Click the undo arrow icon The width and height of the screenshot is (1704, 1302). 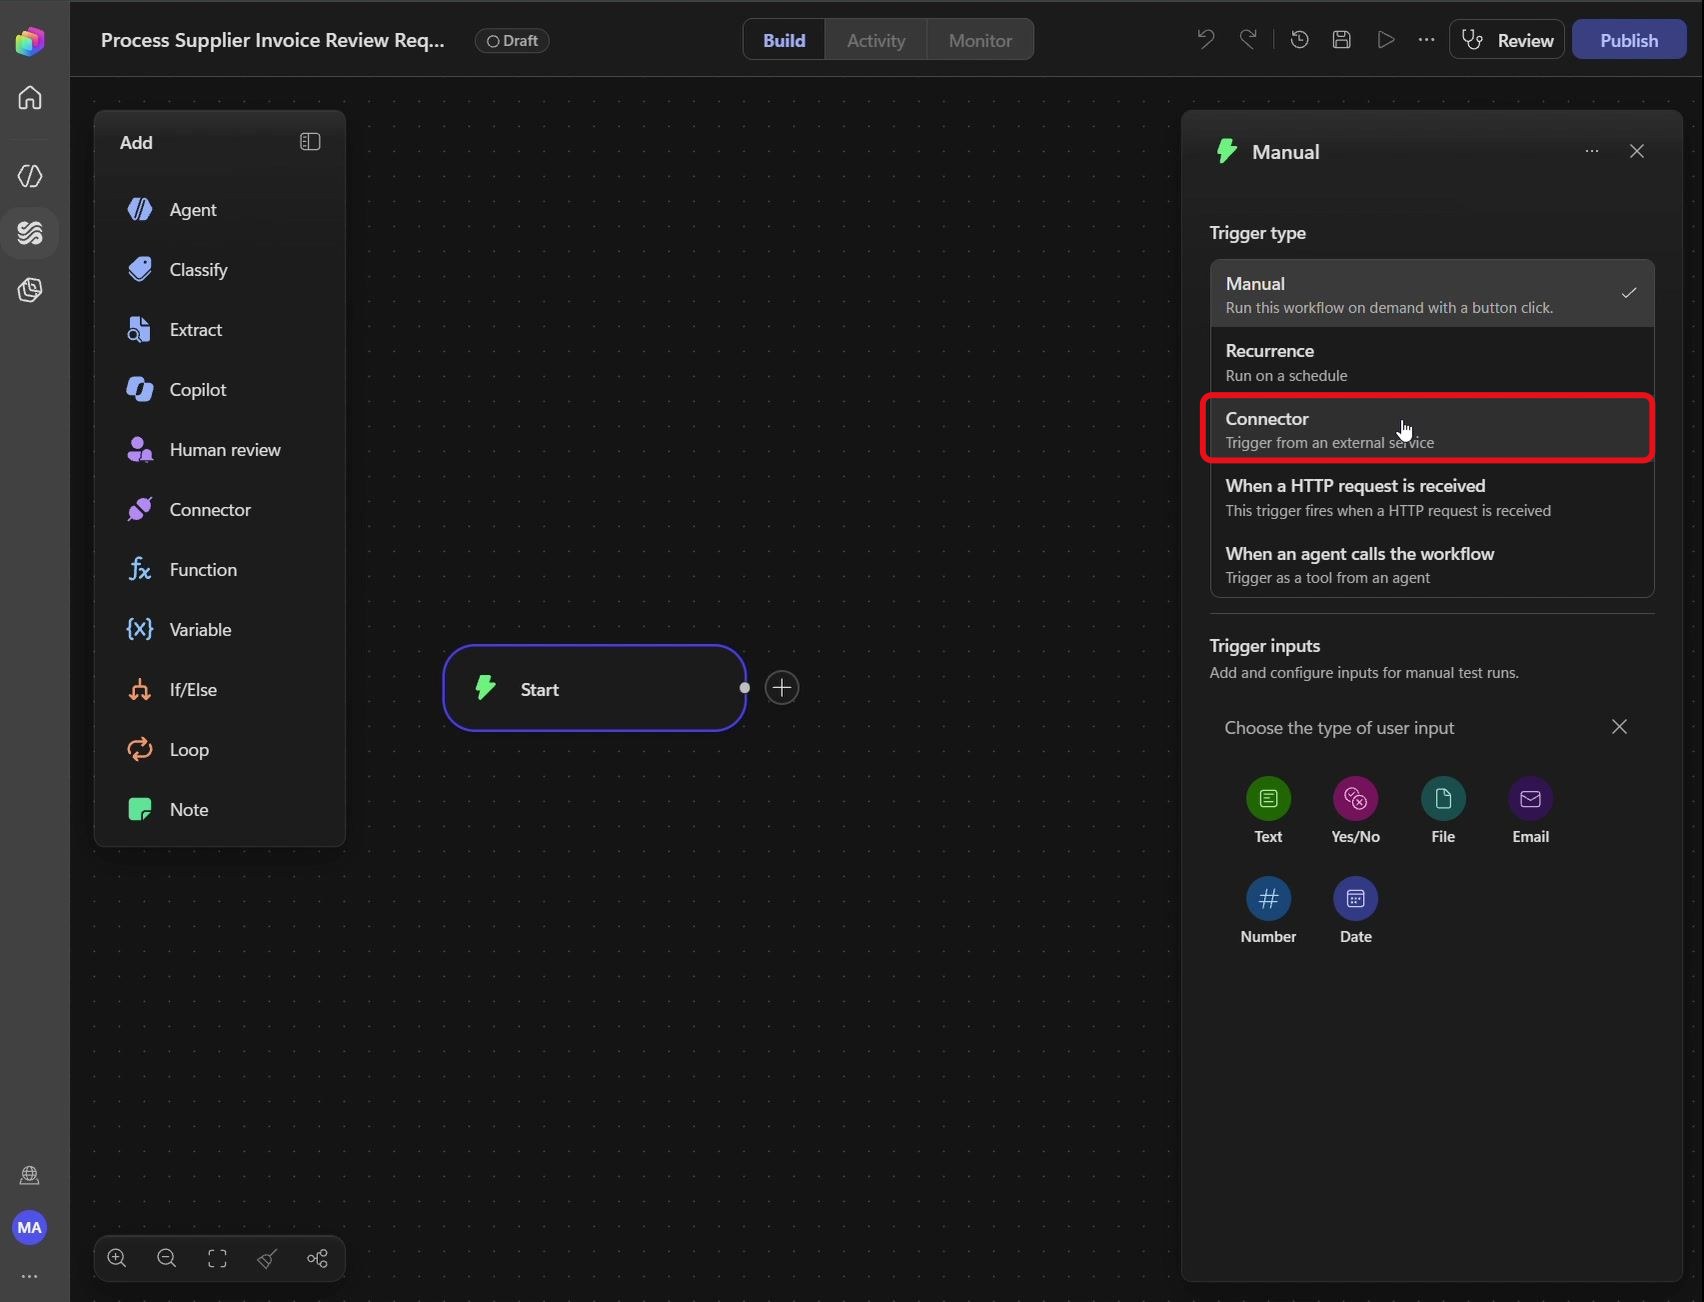click(1205, 40)
